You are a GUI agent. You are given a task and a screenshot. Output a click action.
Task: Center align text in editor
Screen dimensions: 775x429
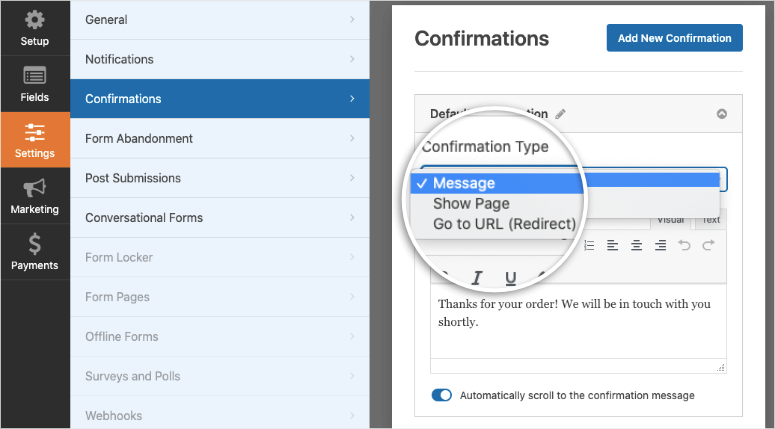(636, 245)
